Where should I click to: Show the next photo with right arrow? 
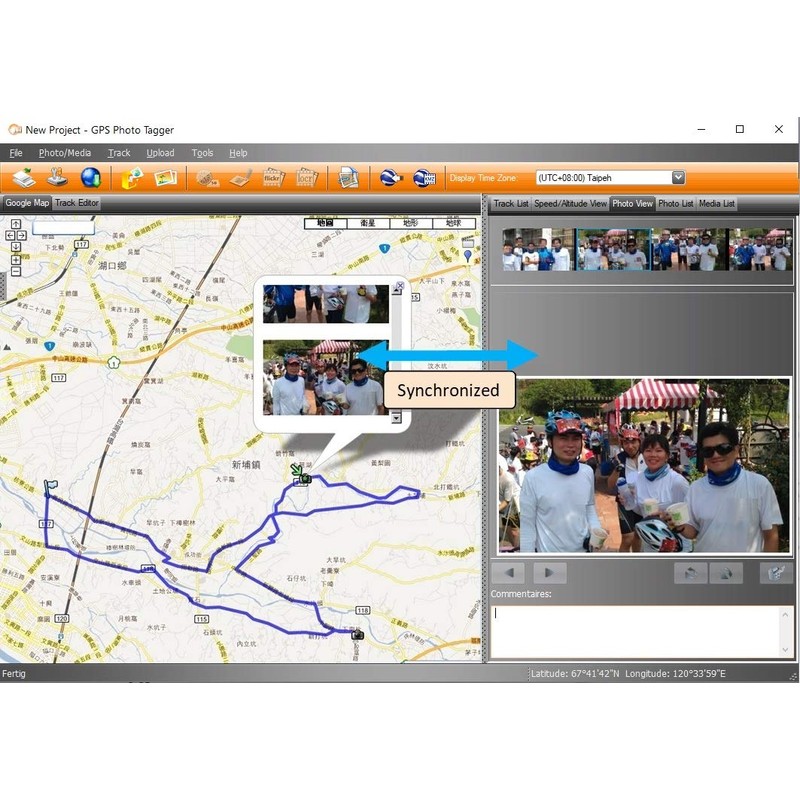549,573
